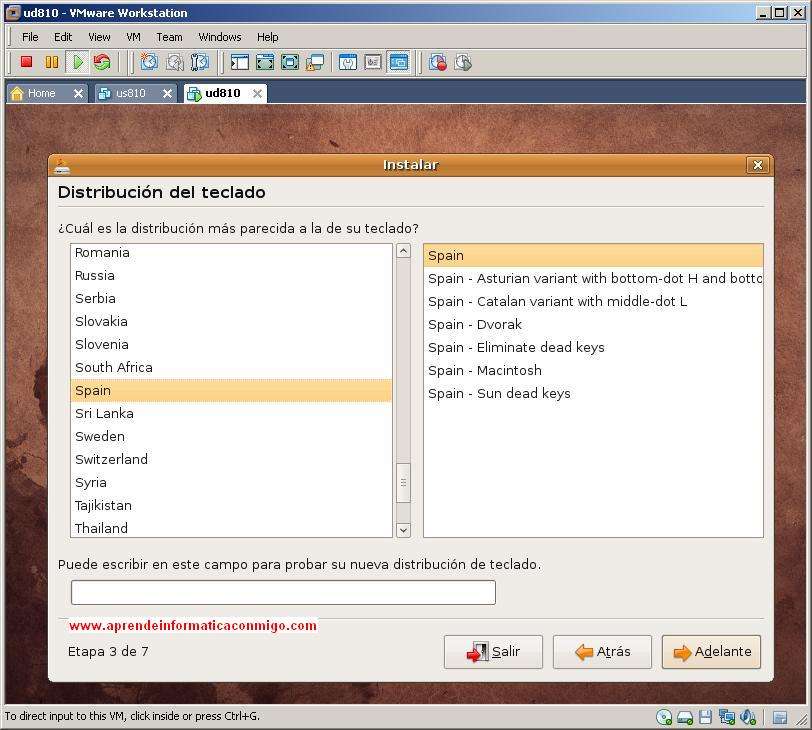Select South Africa in the country list
The width and height of the screenshot is (812, 730).
tap(231, 368)
